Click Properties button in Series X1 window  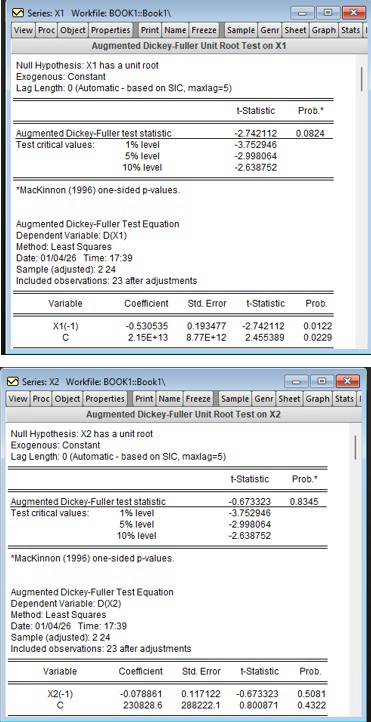(x=110, y=30)
